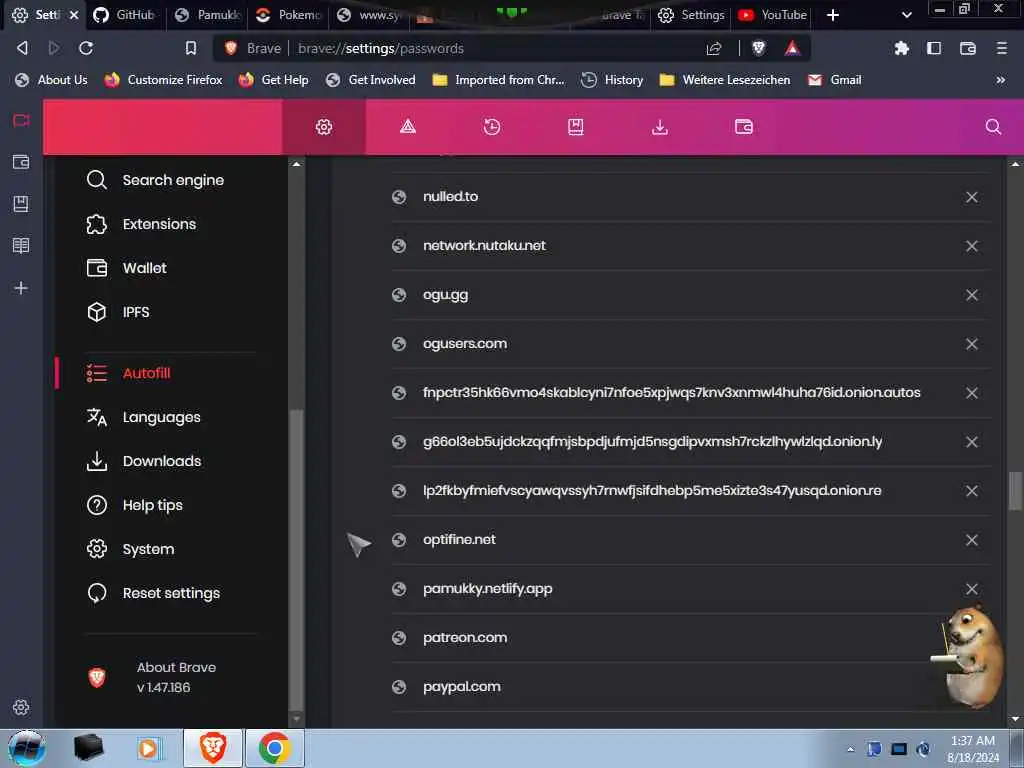Open a new tab with plus button
This screenshot has height=768, width=1024.
pyautogui.click(x=833, y=15)
